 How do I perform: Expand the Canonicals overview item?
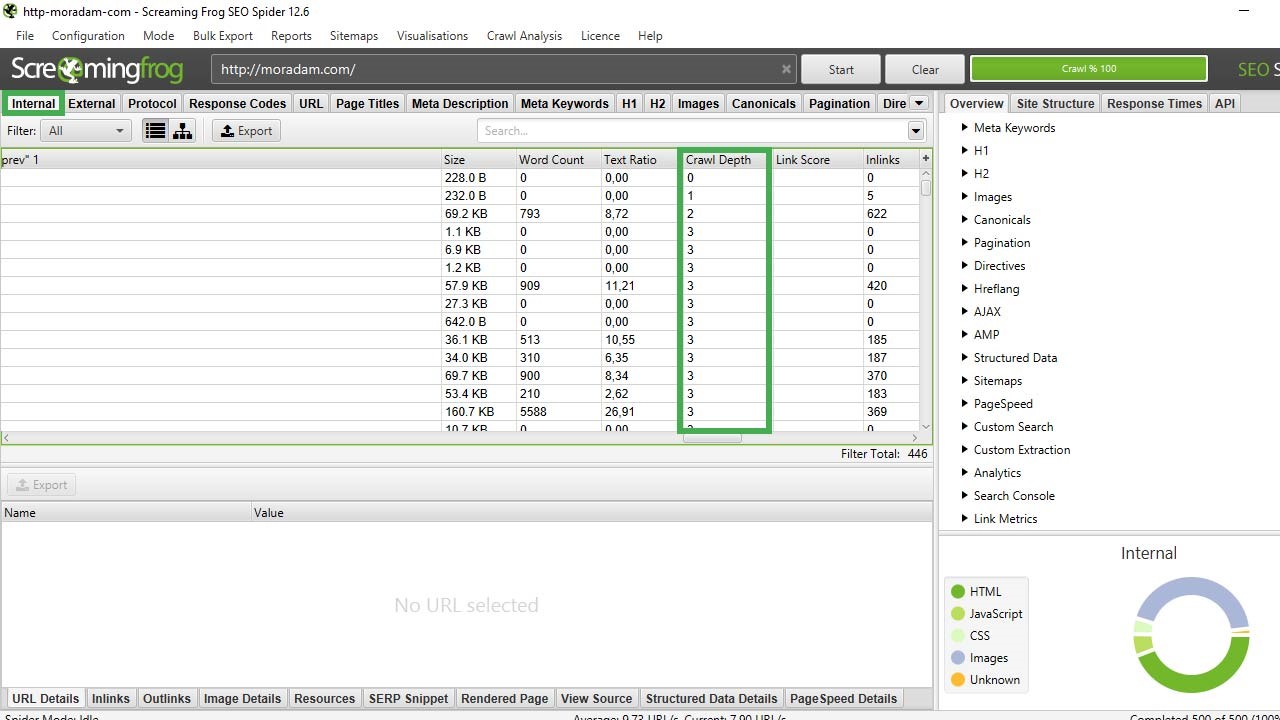point(965,220)
